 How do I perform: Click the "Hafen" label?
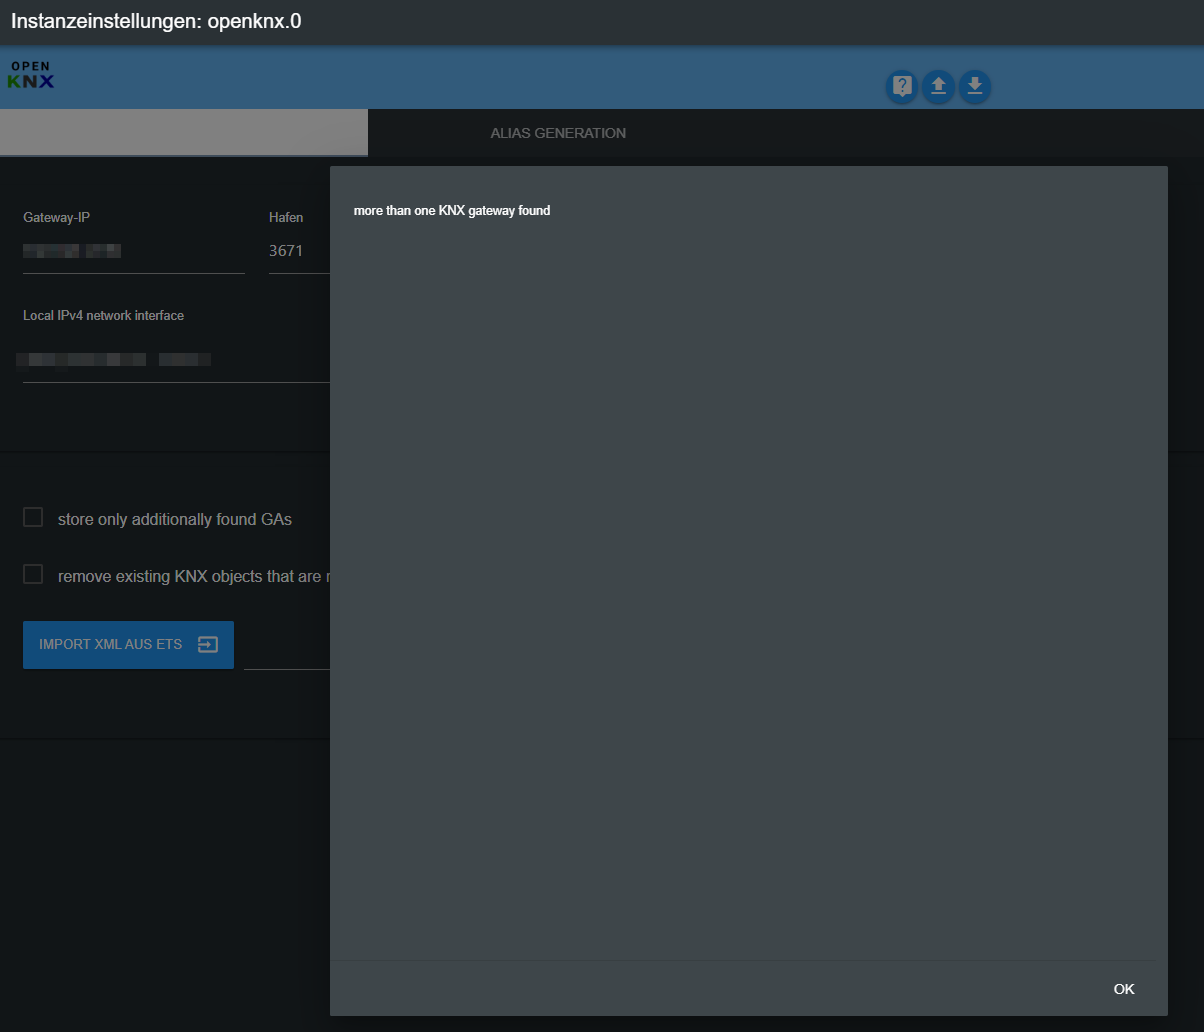click(x=286, y=217)
